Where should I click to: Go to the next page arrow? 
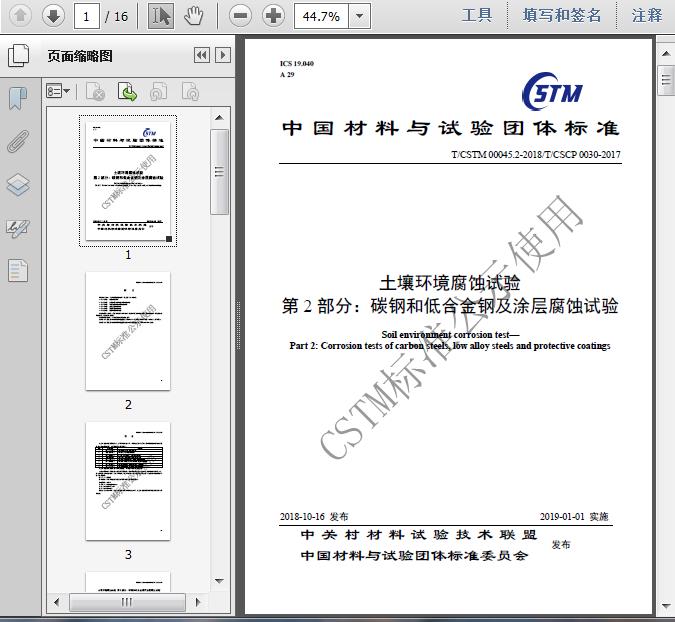pyautogui.click(x=53, y=15)
